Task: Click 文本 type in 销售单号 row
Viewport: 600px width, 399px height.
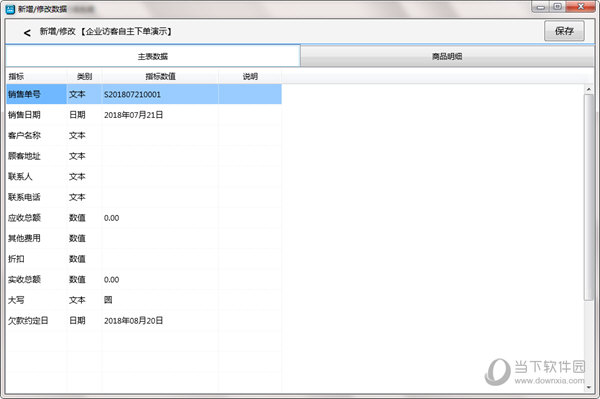Action: (77, 94)
